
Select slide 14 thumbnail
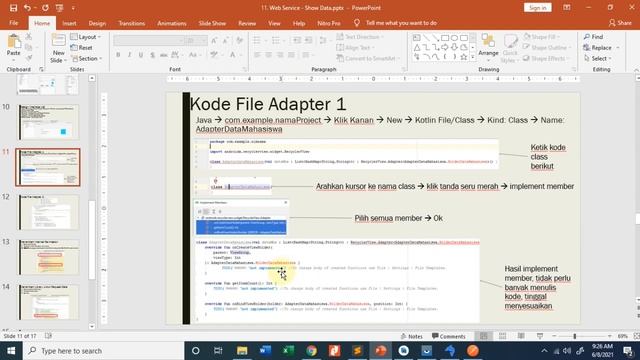click(x=48, y=302)
